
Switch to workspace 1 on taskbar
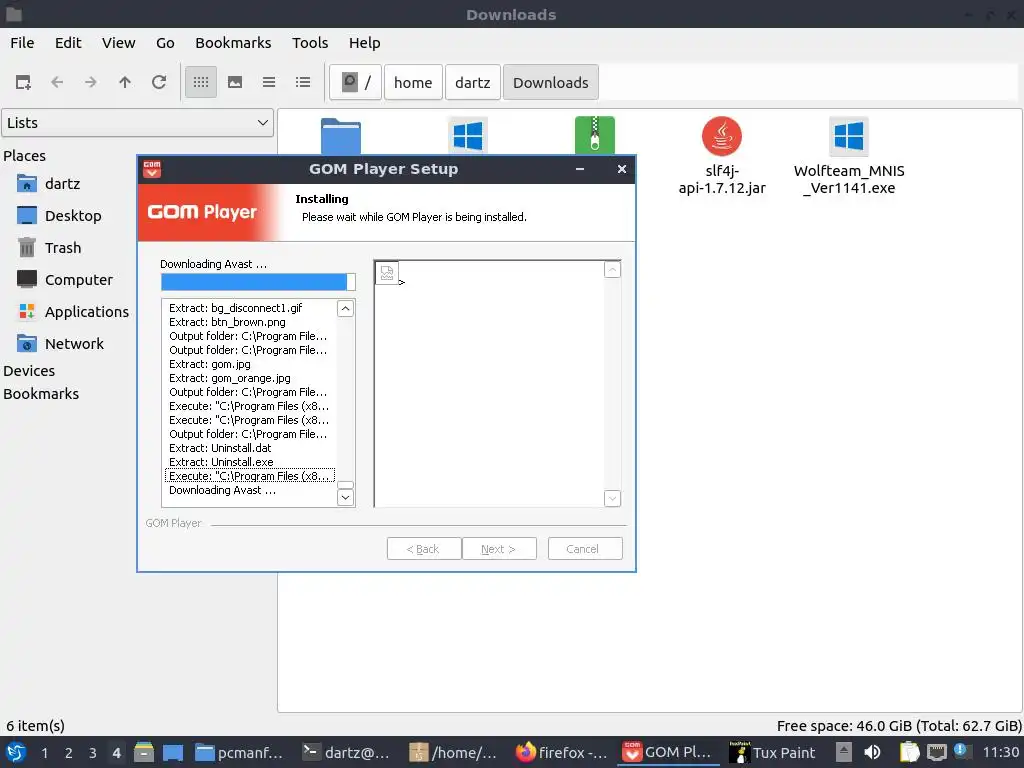pos(44,753)
